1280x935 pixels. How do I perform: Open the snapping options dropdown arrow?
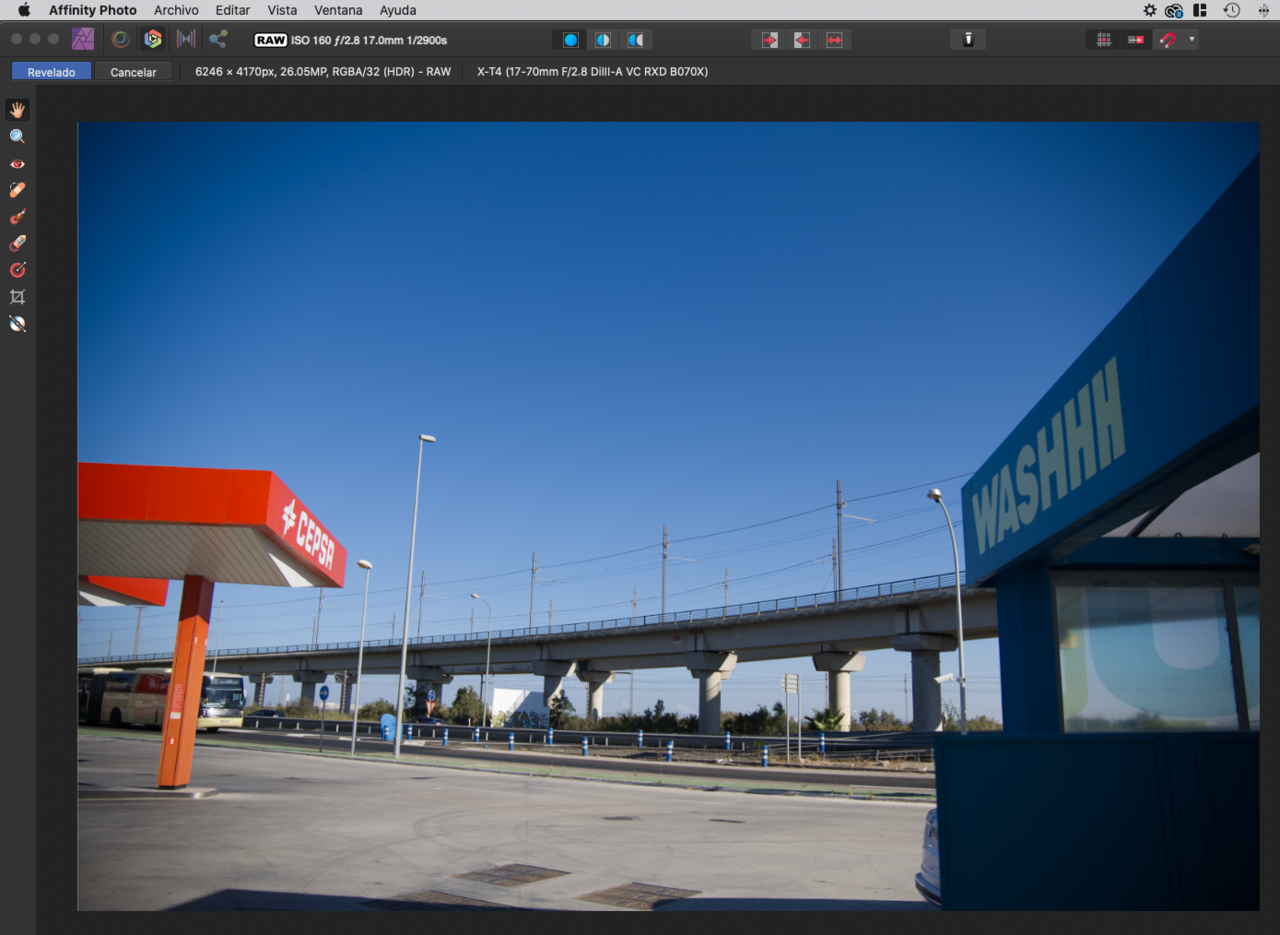click(1191, 40)
